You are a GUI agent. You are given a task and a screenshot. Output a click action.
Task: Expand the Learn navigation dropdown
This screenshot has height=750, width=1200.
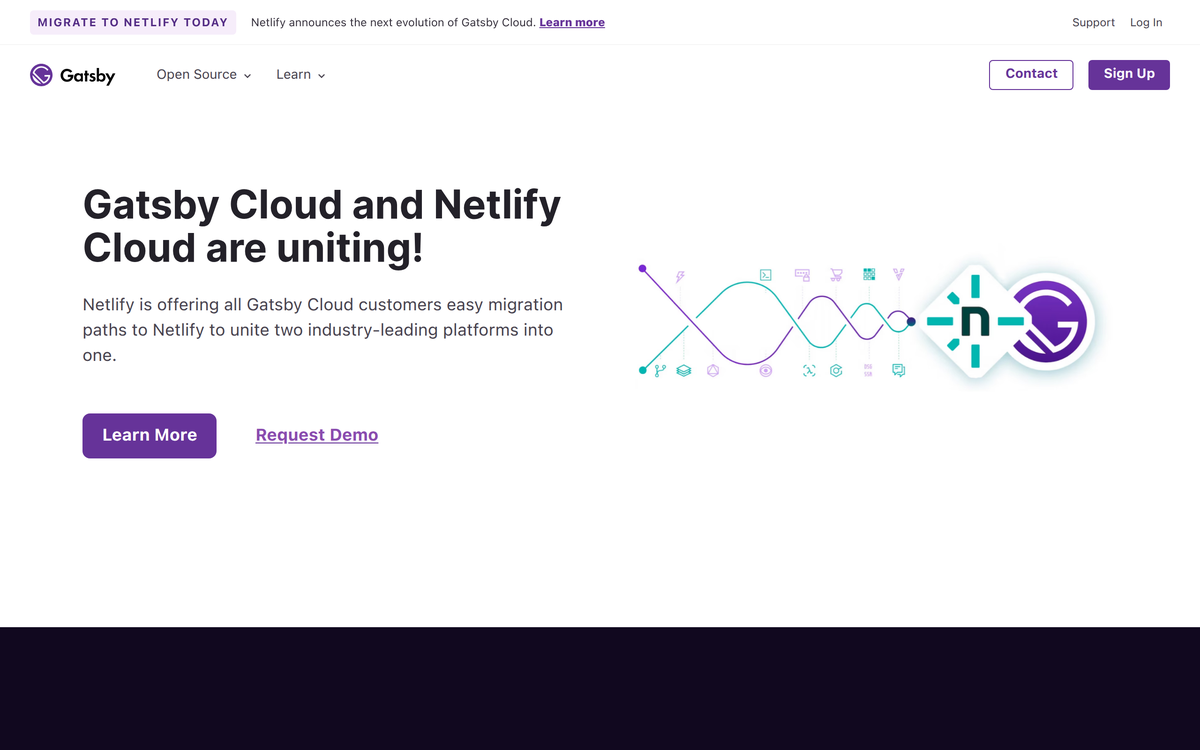click(x=301, y=75)
